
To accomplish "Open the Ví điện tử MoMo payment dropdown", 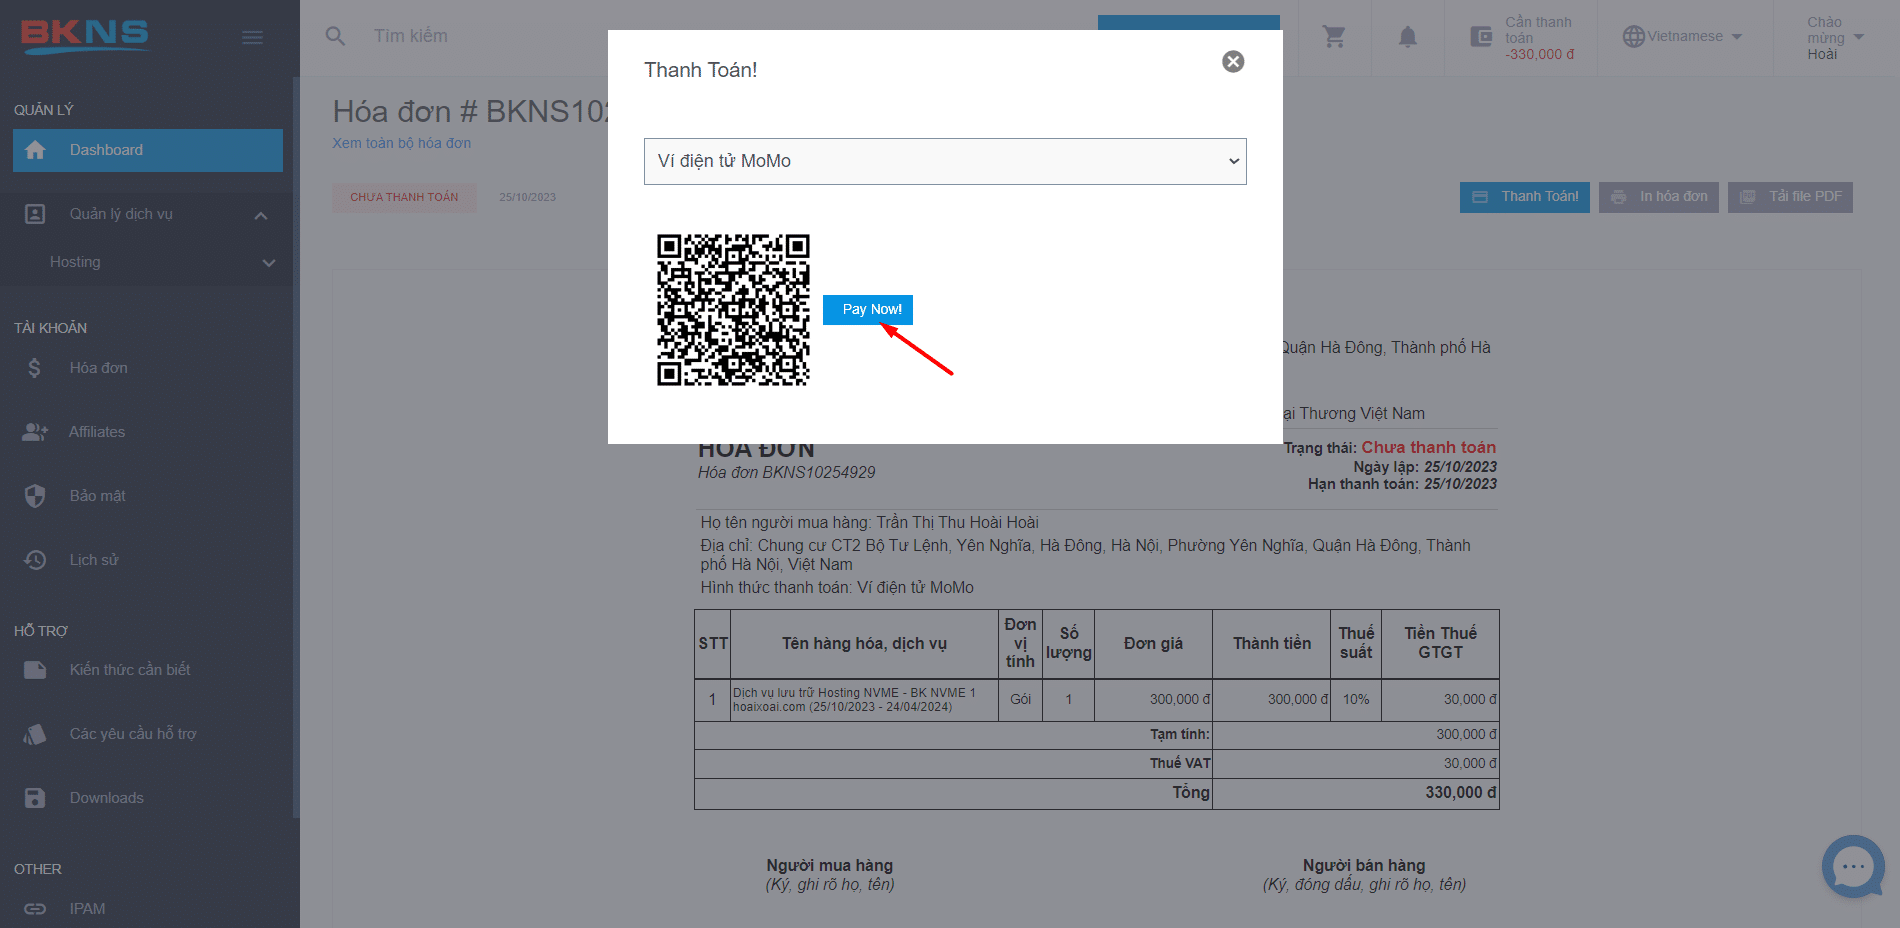I will coord(945,161).
